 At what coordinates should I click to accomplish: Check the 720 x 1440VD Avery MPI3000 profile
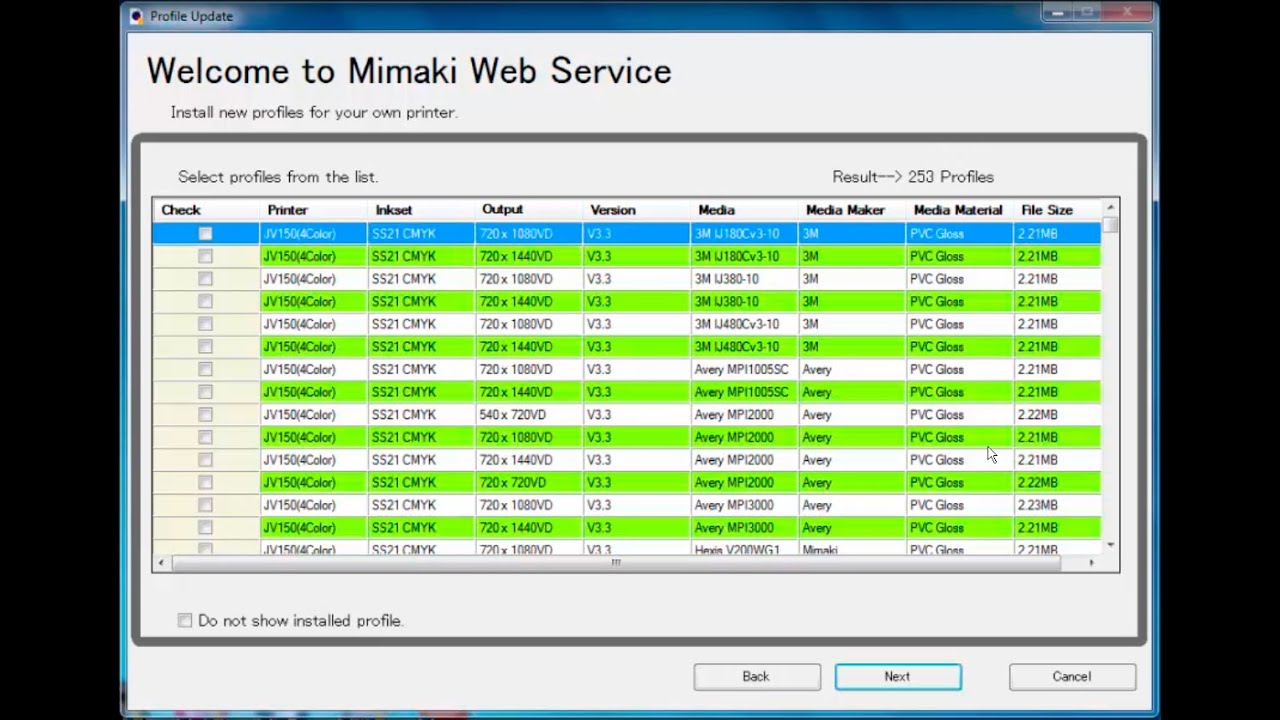205,527
